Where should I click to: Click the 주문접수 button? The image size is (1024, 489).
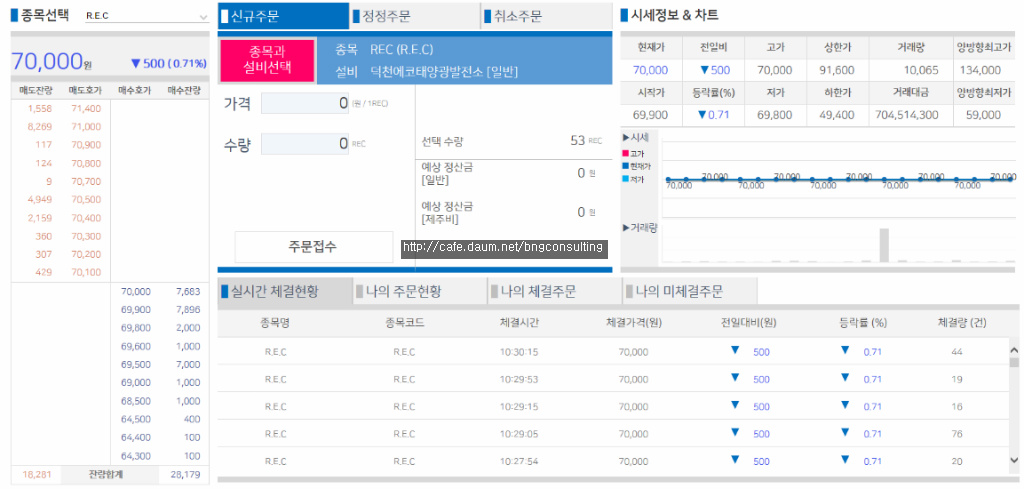coord(314,247)
